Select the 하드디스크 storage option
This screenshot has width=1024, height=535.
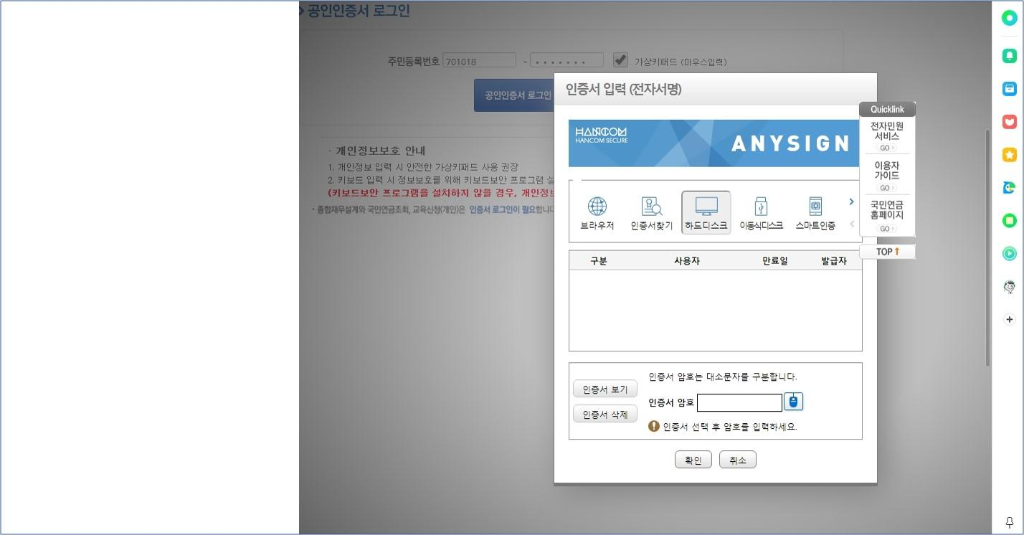click(706, 212)
